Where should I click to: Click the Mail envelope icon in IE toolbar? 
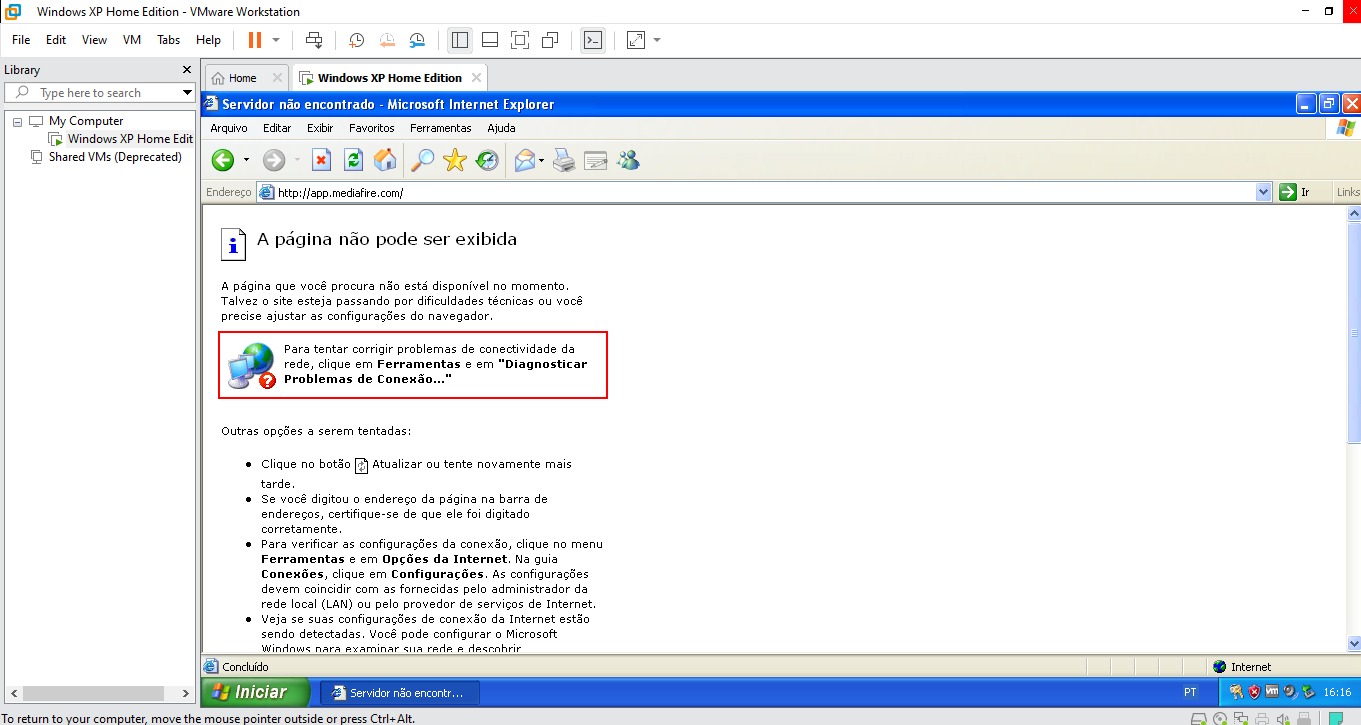[x=524, y=160]
